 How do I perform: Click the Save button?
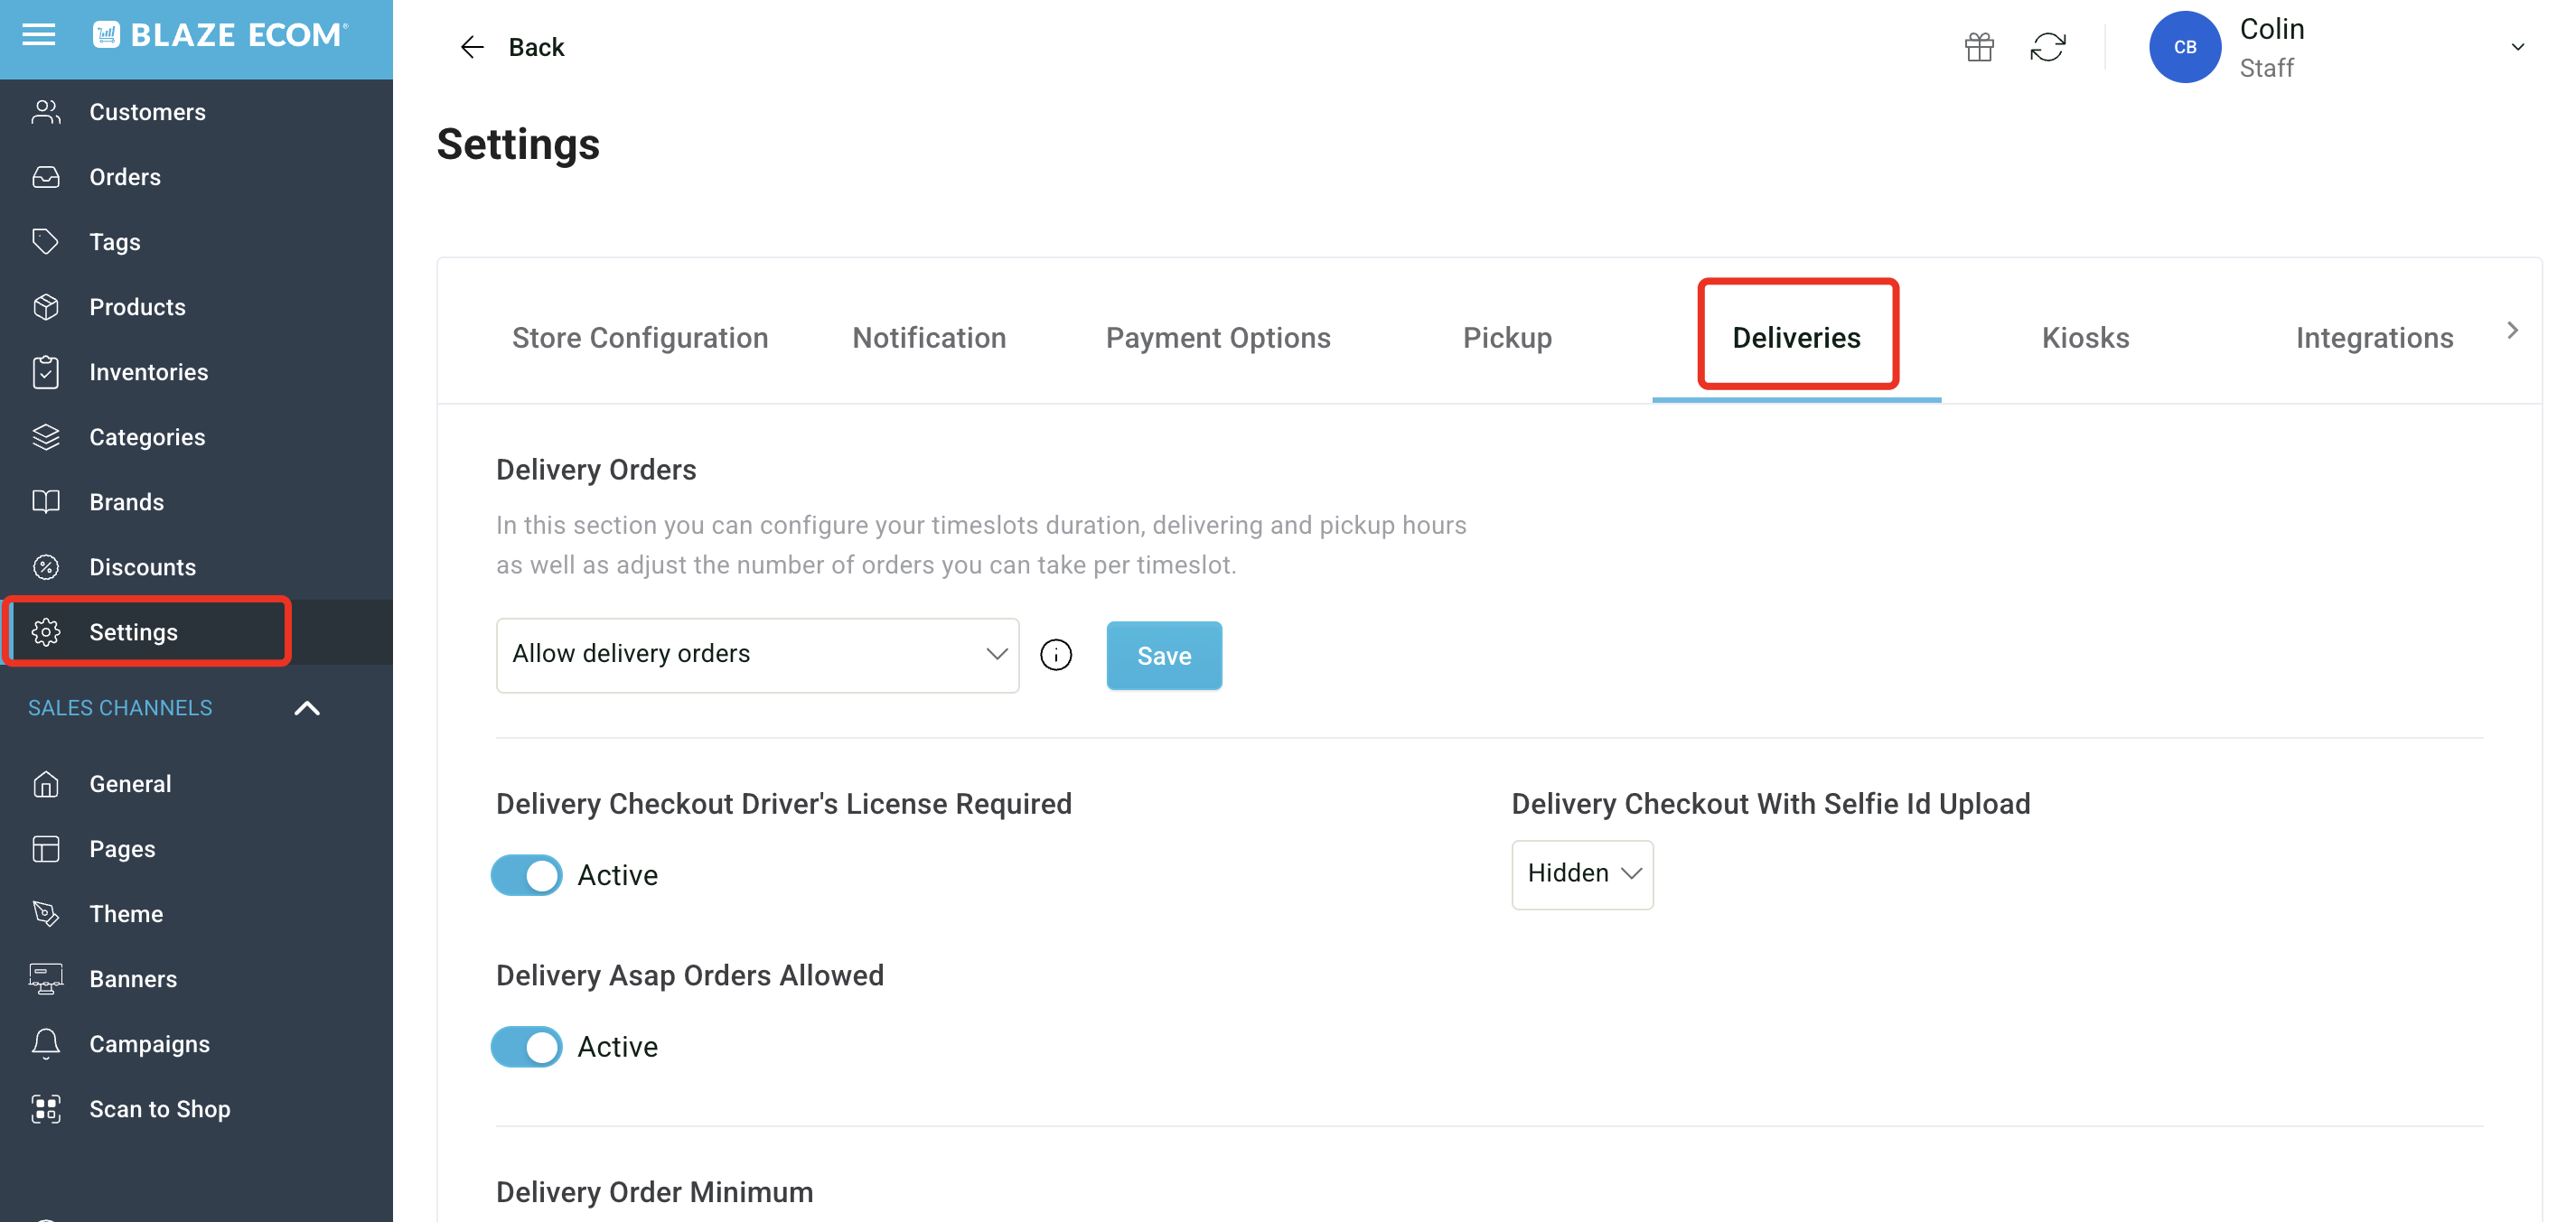[1164, 656]
